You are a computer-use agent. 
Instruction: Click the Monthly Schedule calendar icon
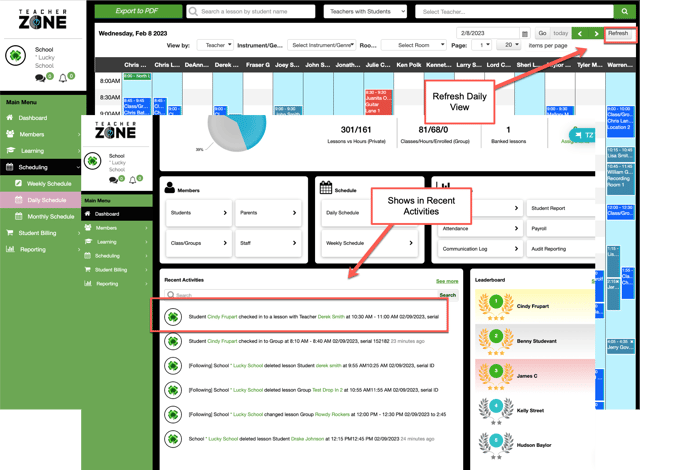18,216
